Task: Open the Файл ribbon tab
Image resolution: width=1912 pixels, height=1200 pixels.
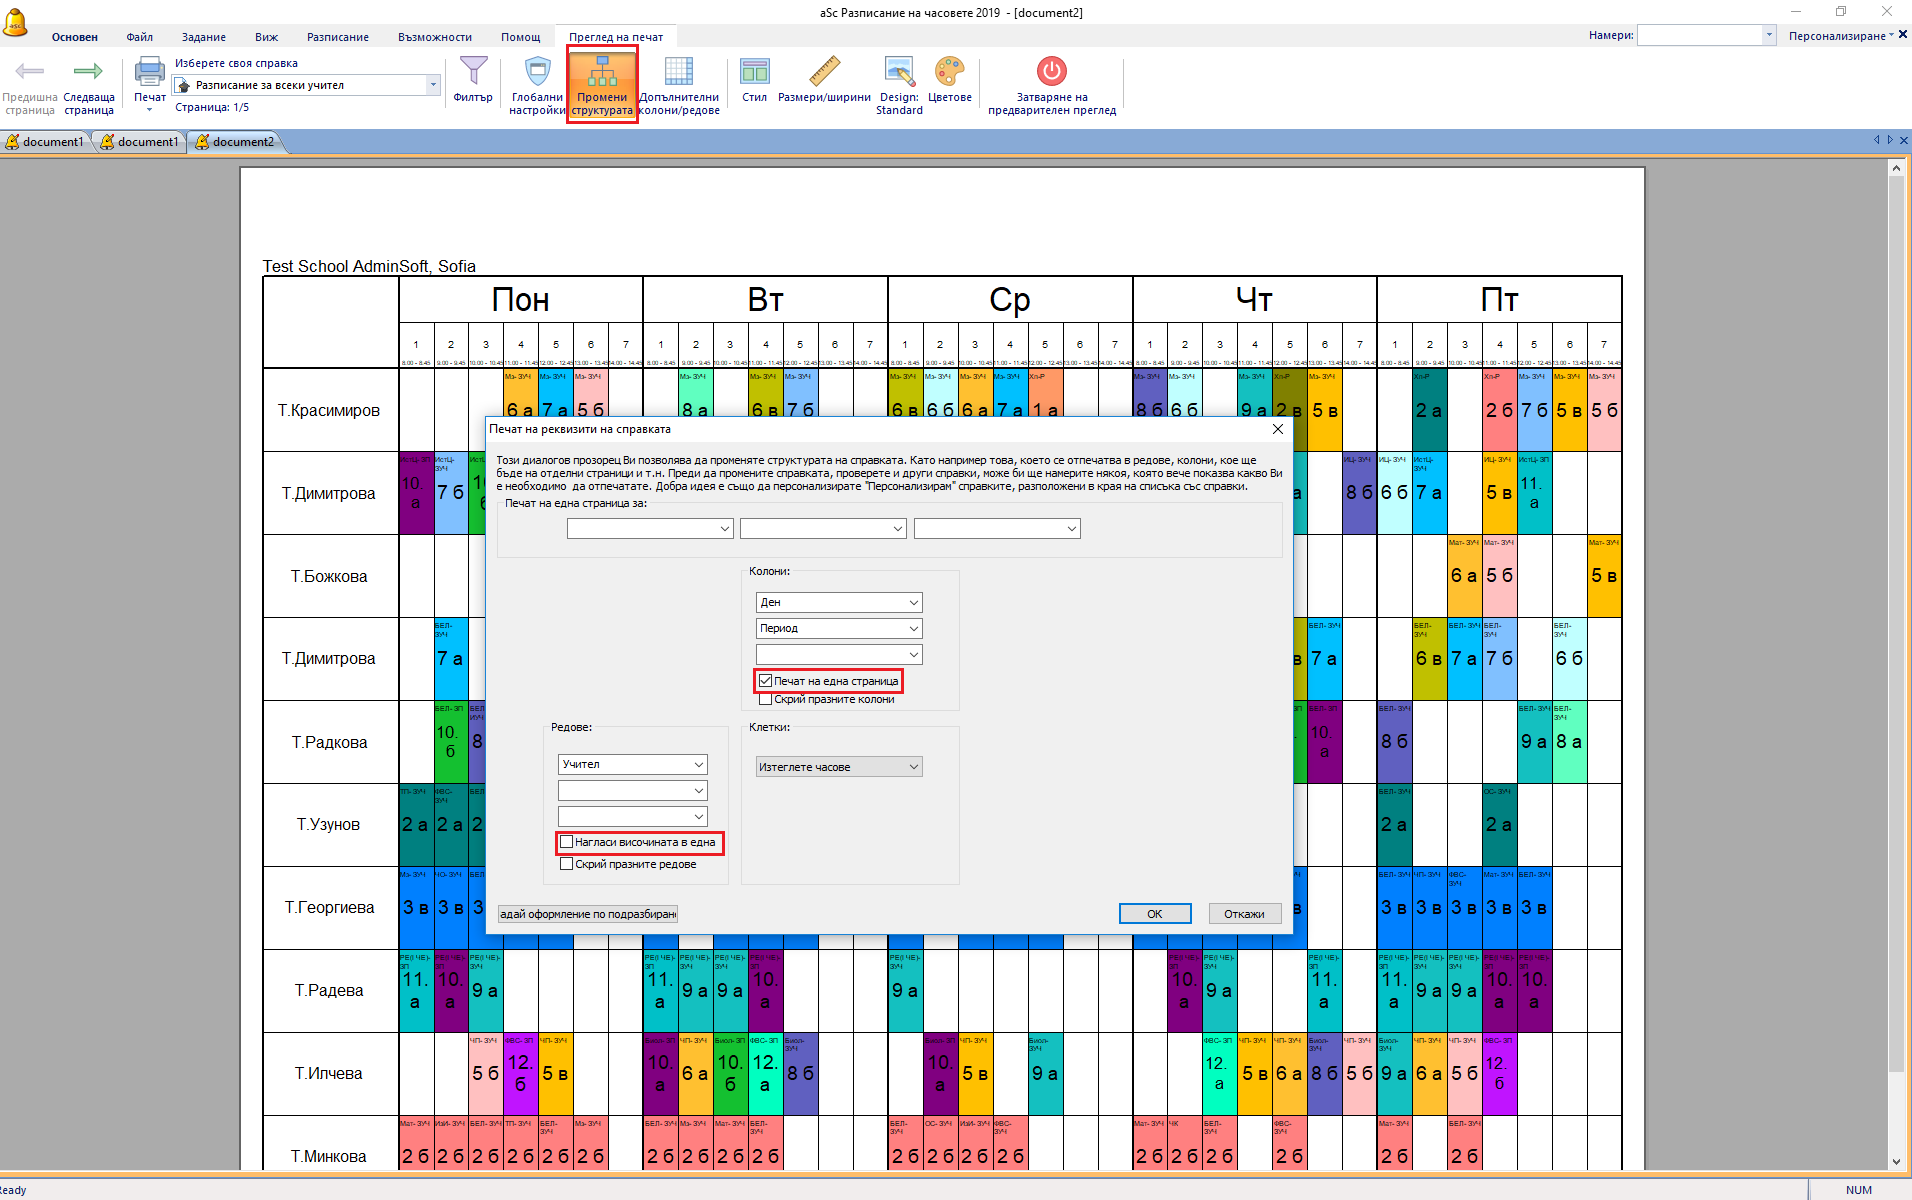Action: pos(140,37)
